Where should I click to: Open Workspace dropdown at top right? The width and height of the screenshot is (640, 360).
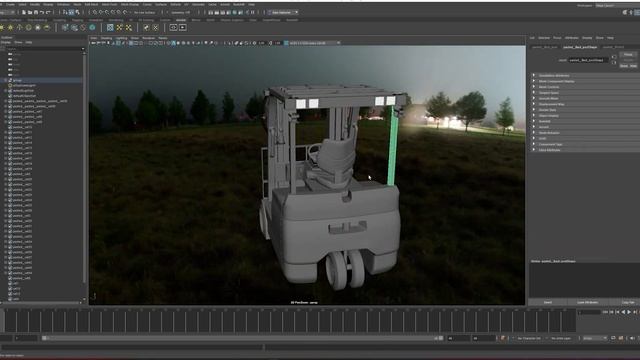click(618, 6)
